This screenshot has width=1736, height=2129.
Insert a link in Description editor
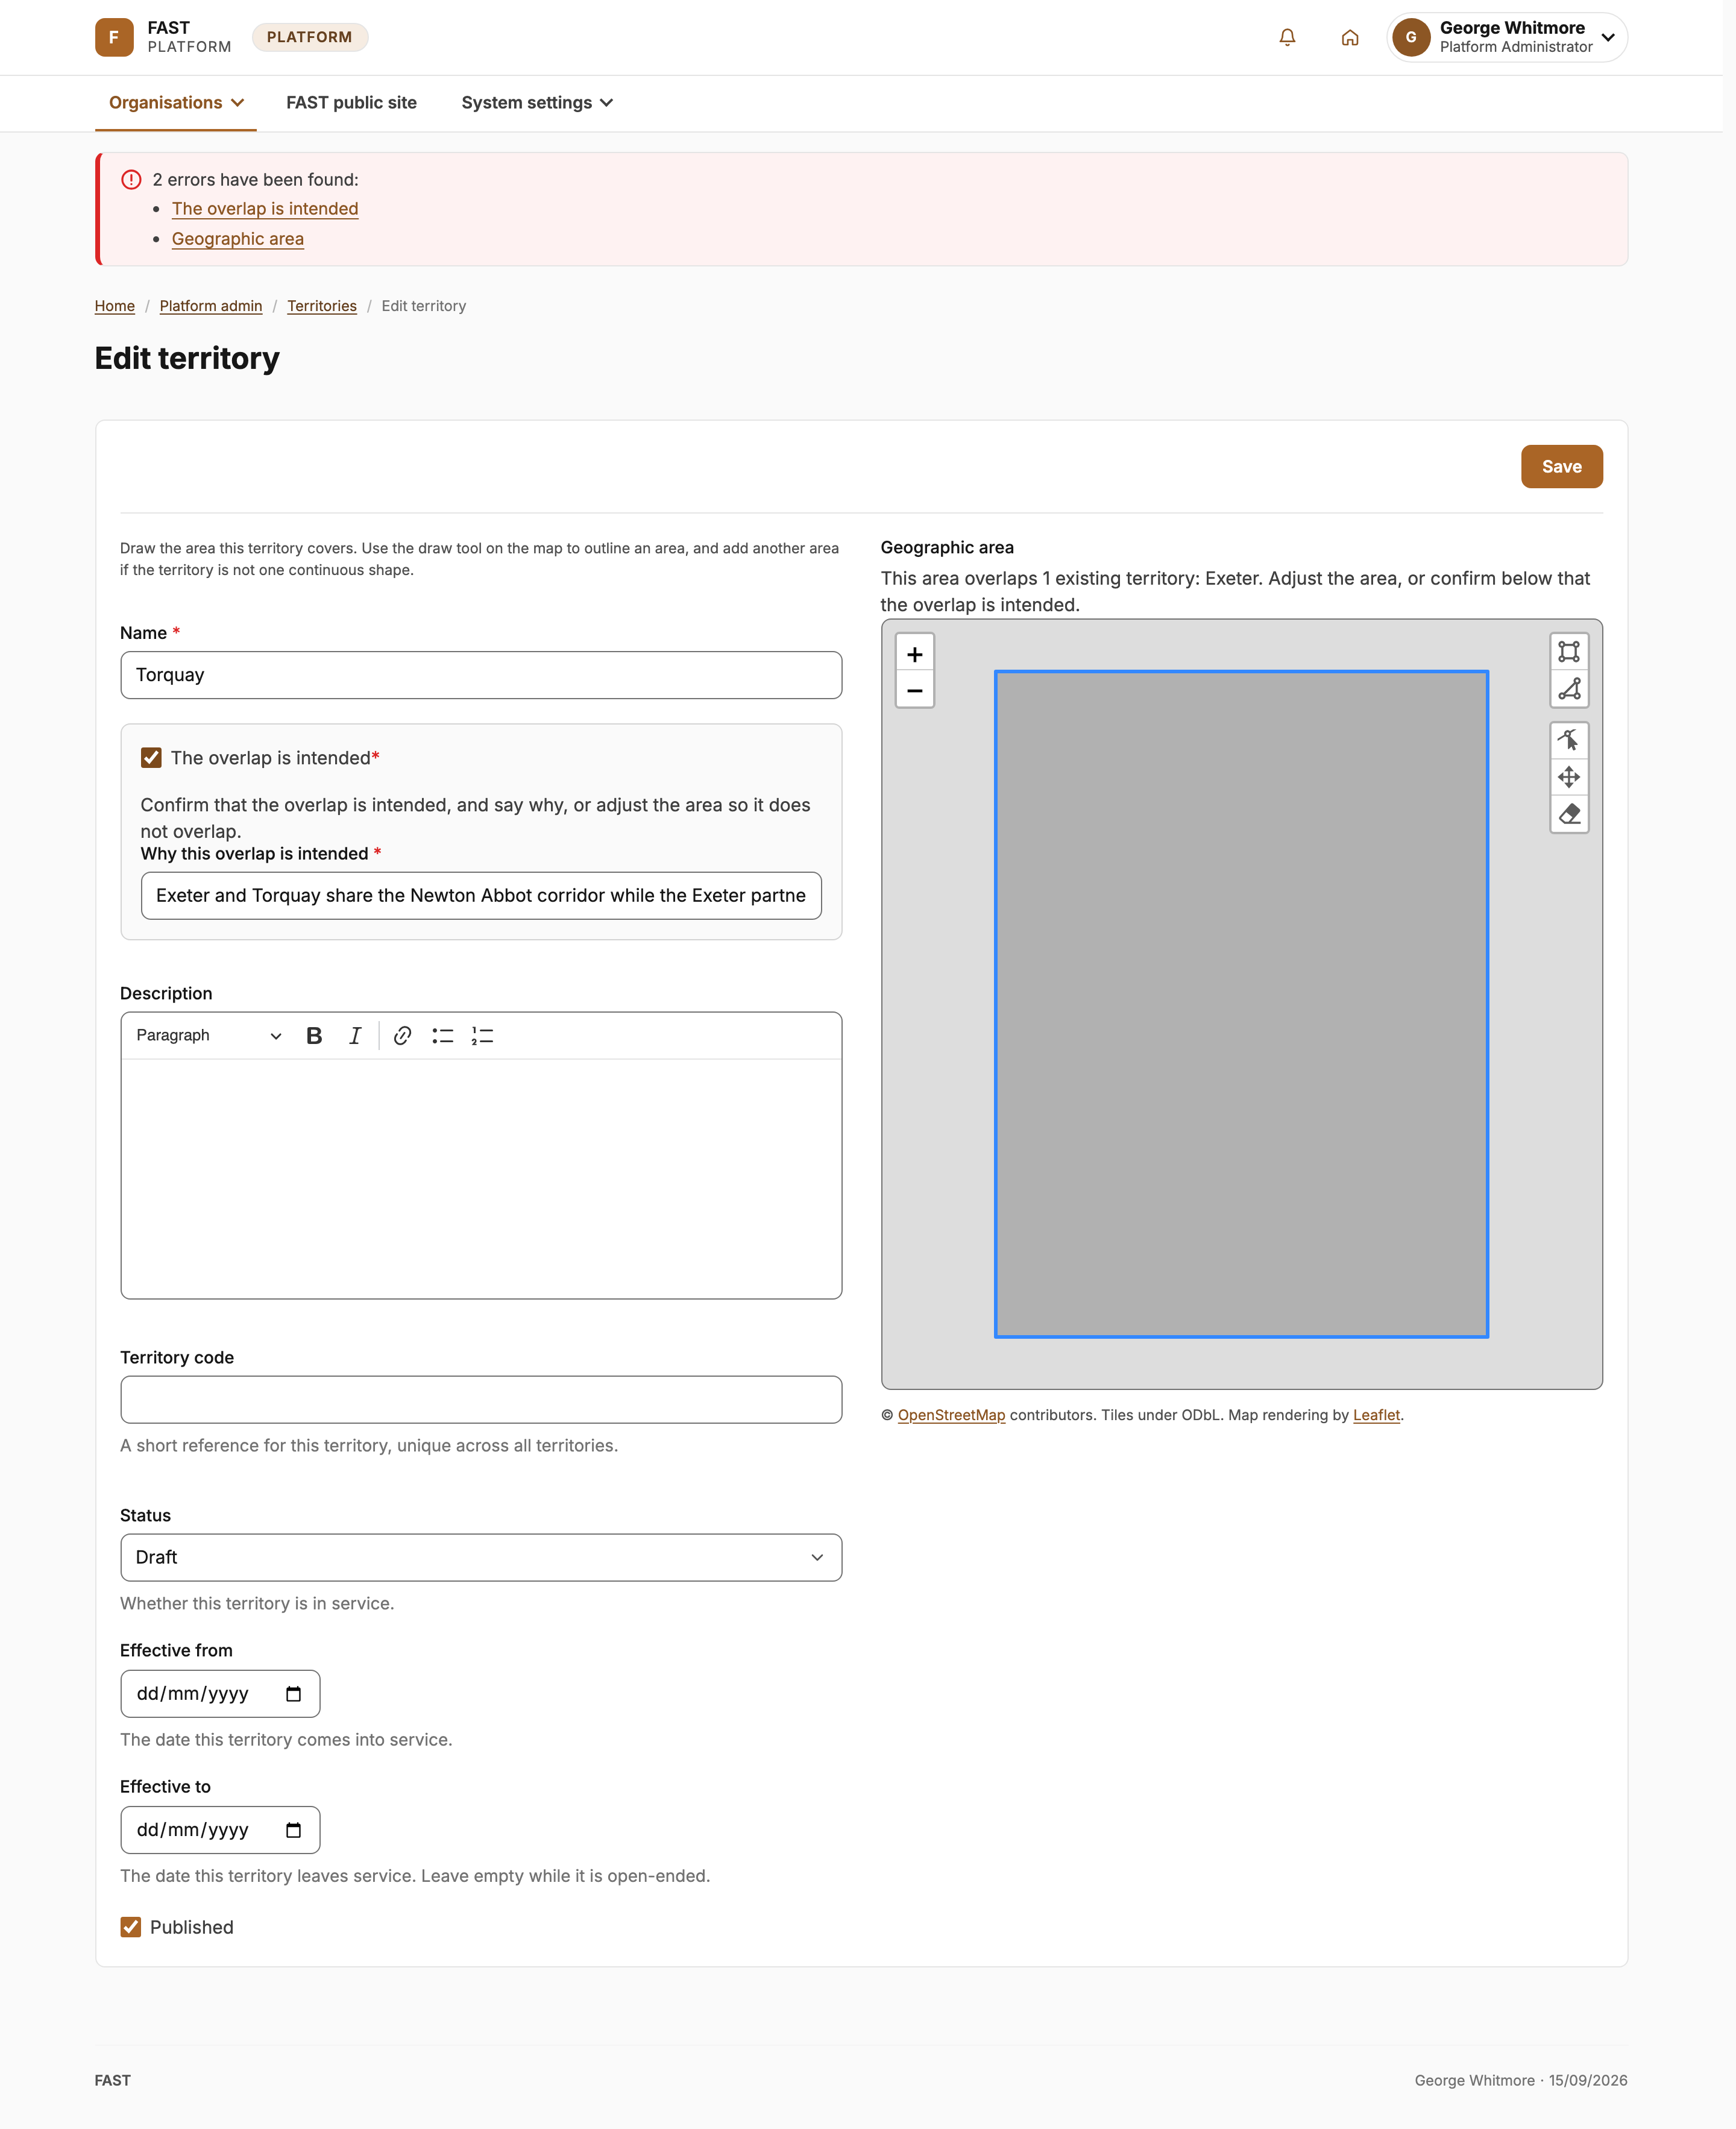pos(402,1036)
